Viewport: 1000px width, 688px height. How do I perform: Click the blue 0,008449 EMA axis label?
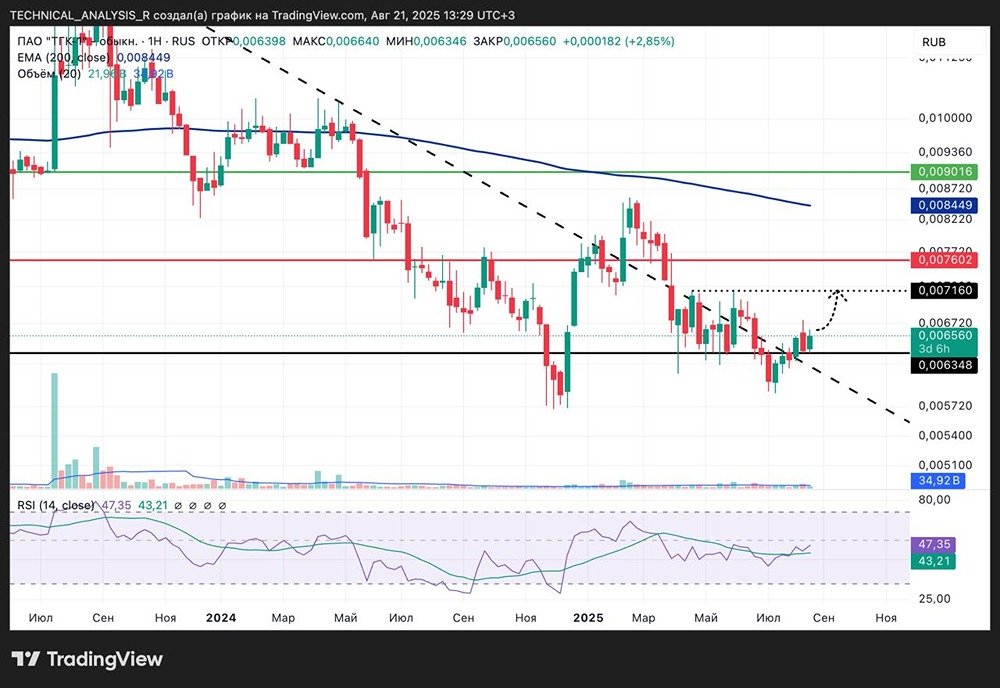coord(945,205)
